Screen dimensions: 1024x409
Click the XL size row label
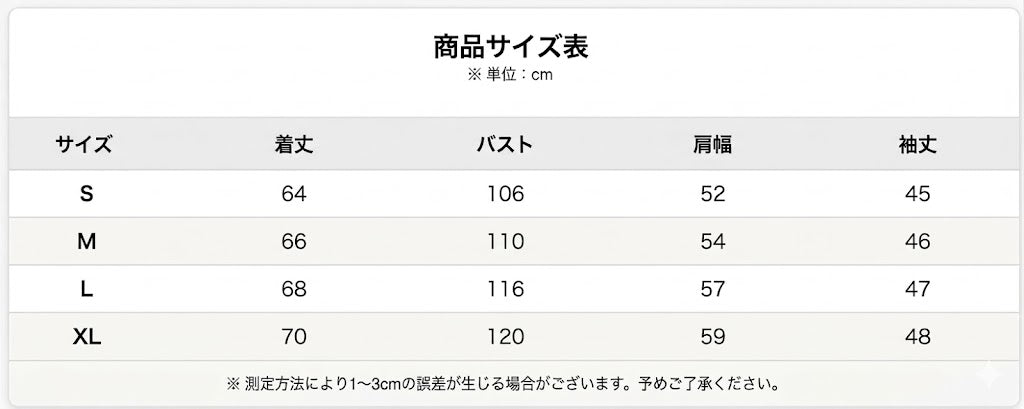click(86, 337)
